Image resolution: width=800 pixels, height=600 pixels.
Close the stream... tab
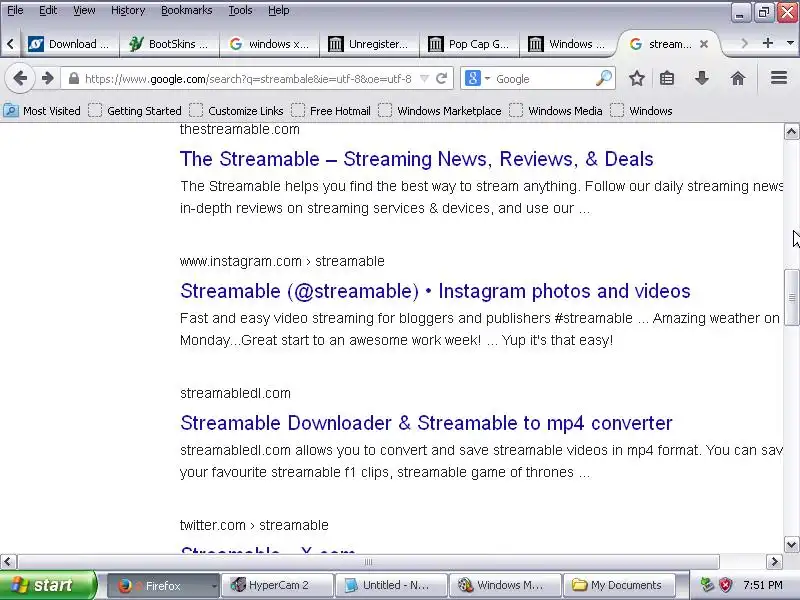[704, 44]
